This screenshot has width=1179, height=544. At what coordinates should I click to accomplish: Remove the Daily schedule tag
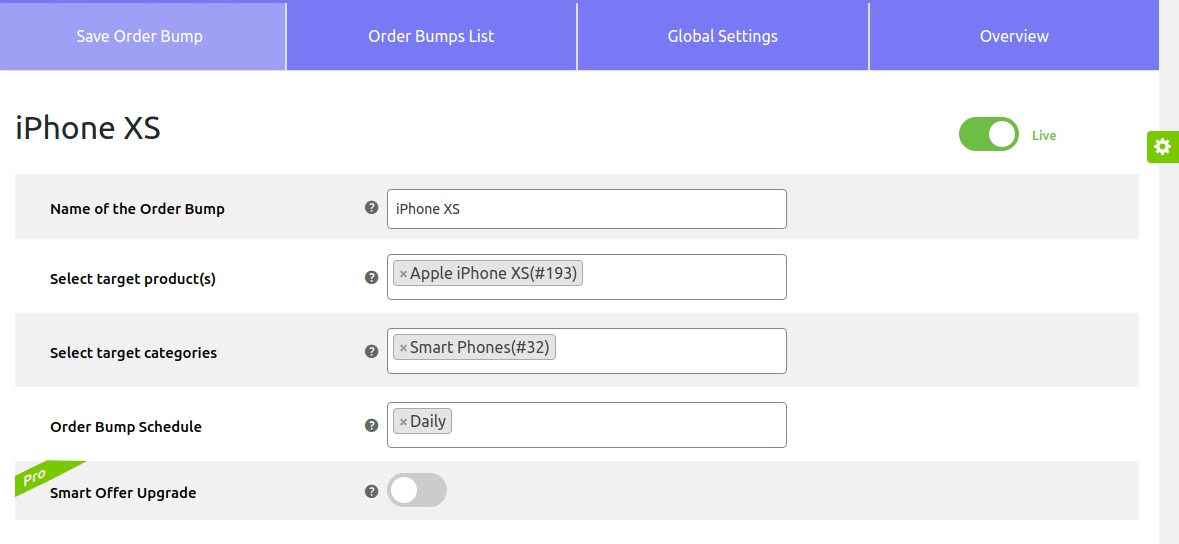403,422
